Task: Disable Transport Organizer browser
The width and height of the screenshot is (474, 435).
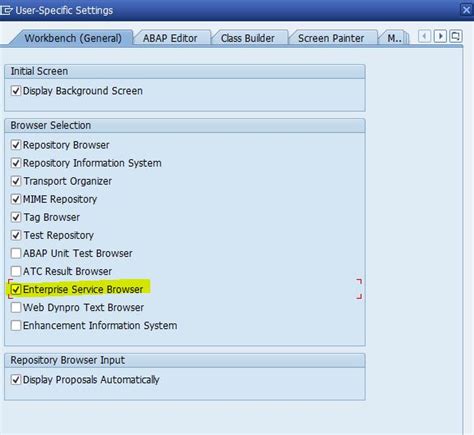Action: point(16,181)
